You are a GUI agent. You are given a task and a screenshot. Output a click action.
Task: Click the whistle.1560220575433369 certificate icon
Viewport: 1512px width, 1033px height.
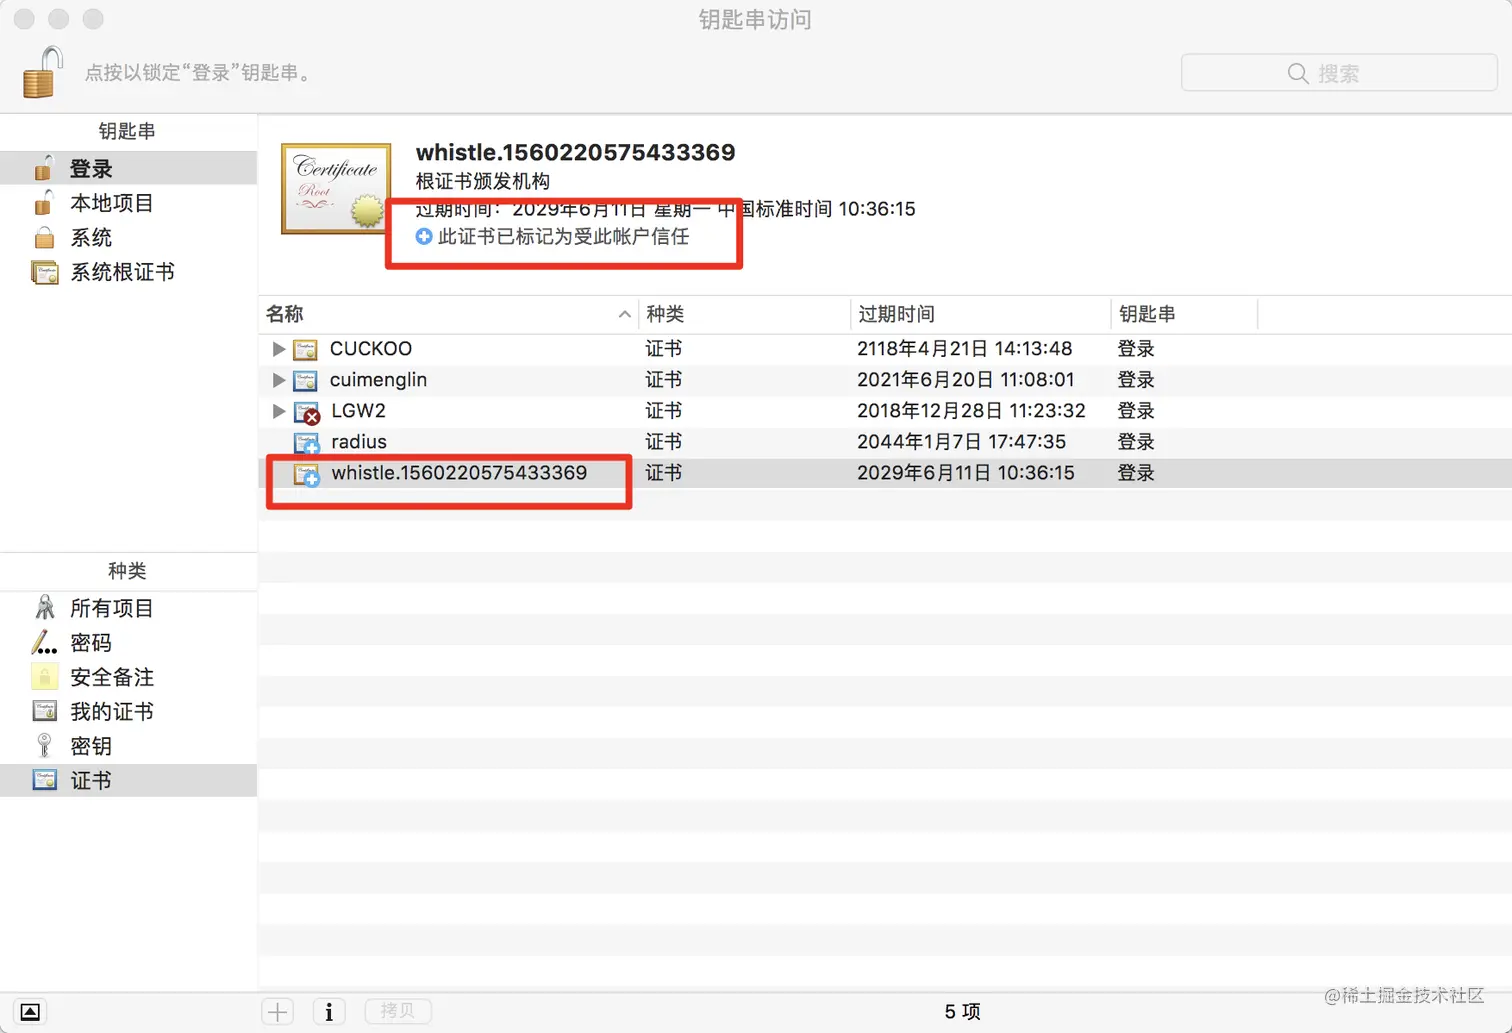pos(306,474)
